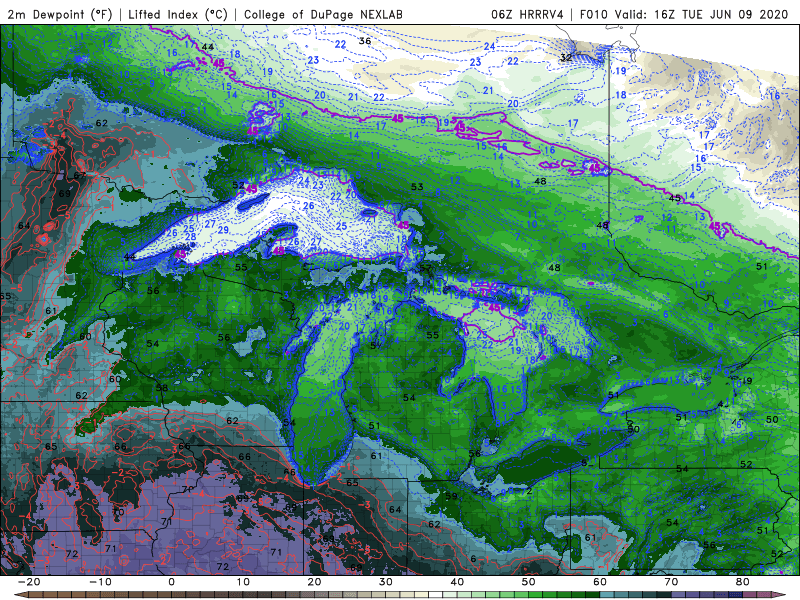800x600 pixels.
Task: Click 'Valid: 16Z TUE JUN 09 2020' timestamp
Action: point(702,14)
